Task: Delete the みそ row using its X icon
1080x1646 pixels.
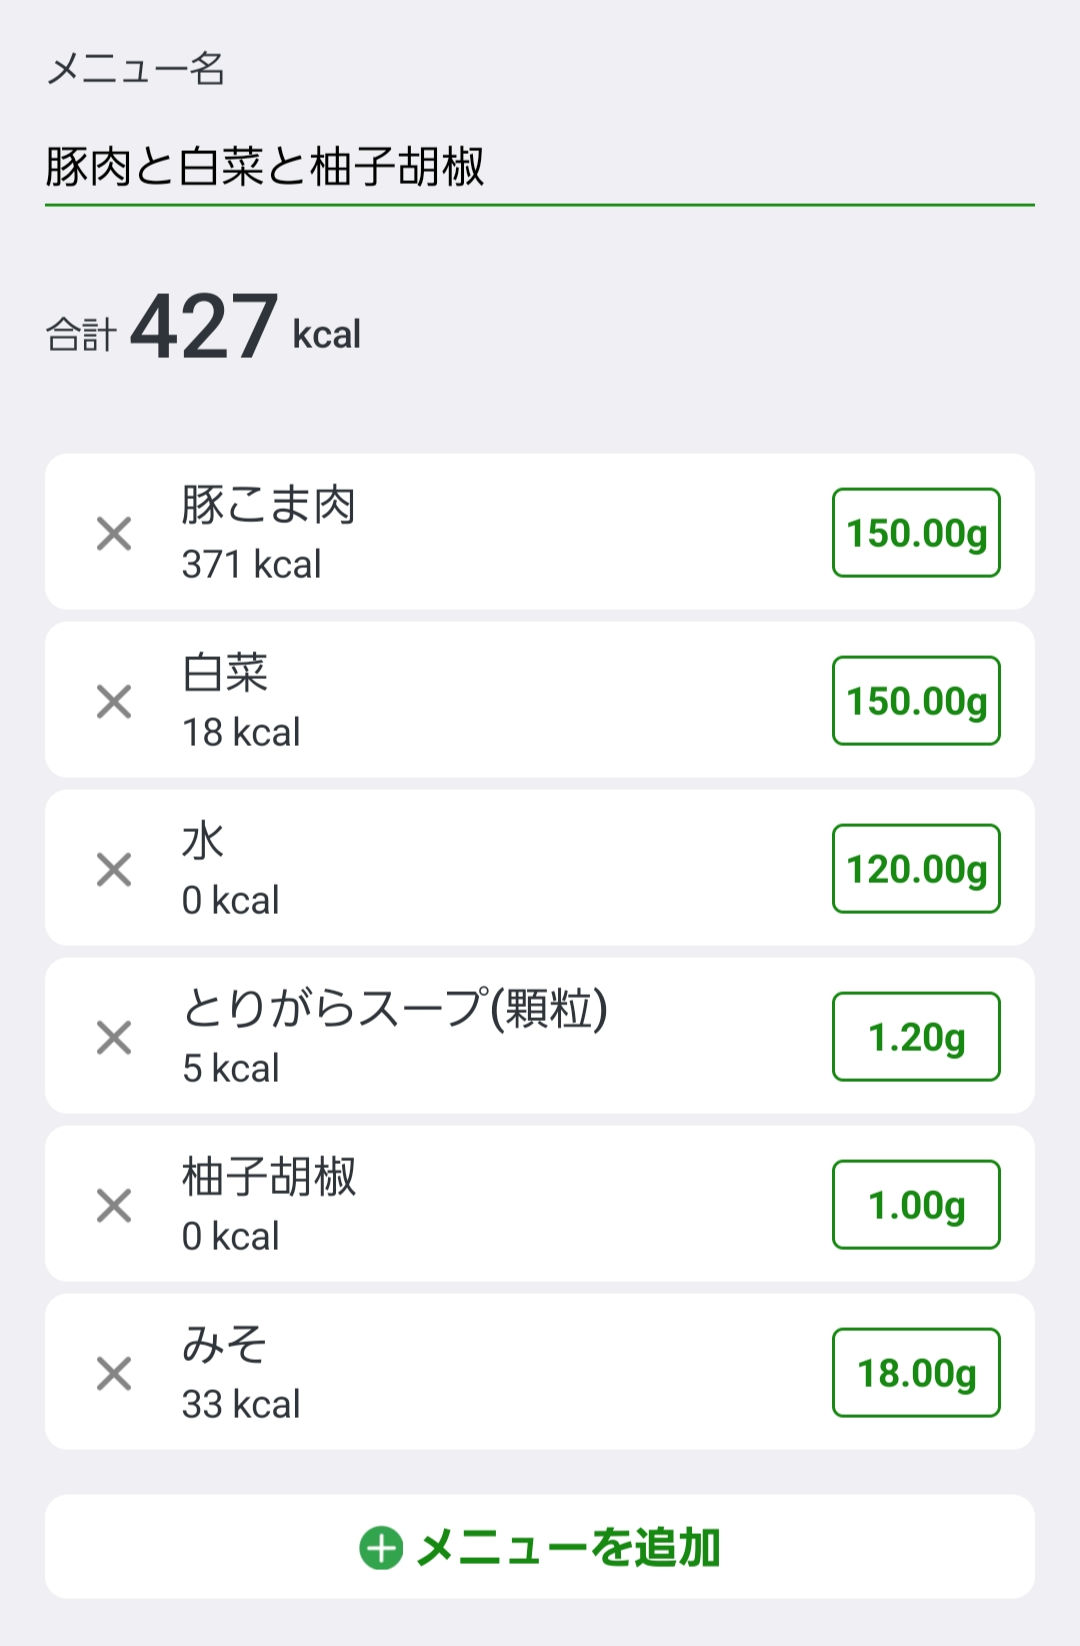Action: click(x=114, y=1374)
